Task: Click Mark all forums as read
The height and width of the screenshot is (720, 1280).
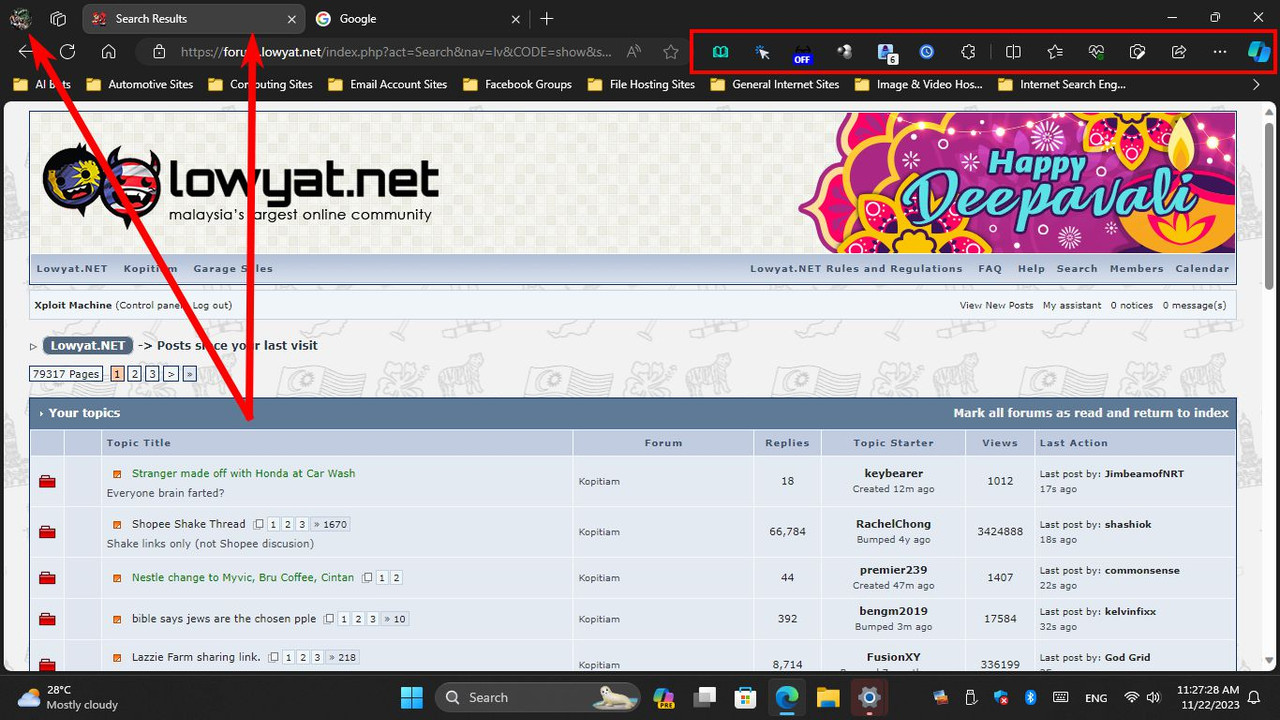Action: [x=1091, y=412]
